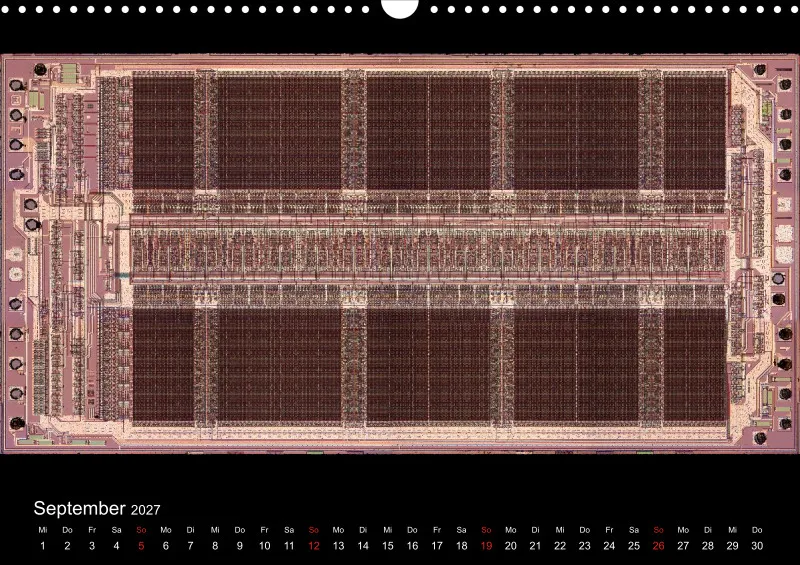Click date 28 in the calendar
This screenshot has height=565, width=800.
pyautogui.click(x=708, y=546)
